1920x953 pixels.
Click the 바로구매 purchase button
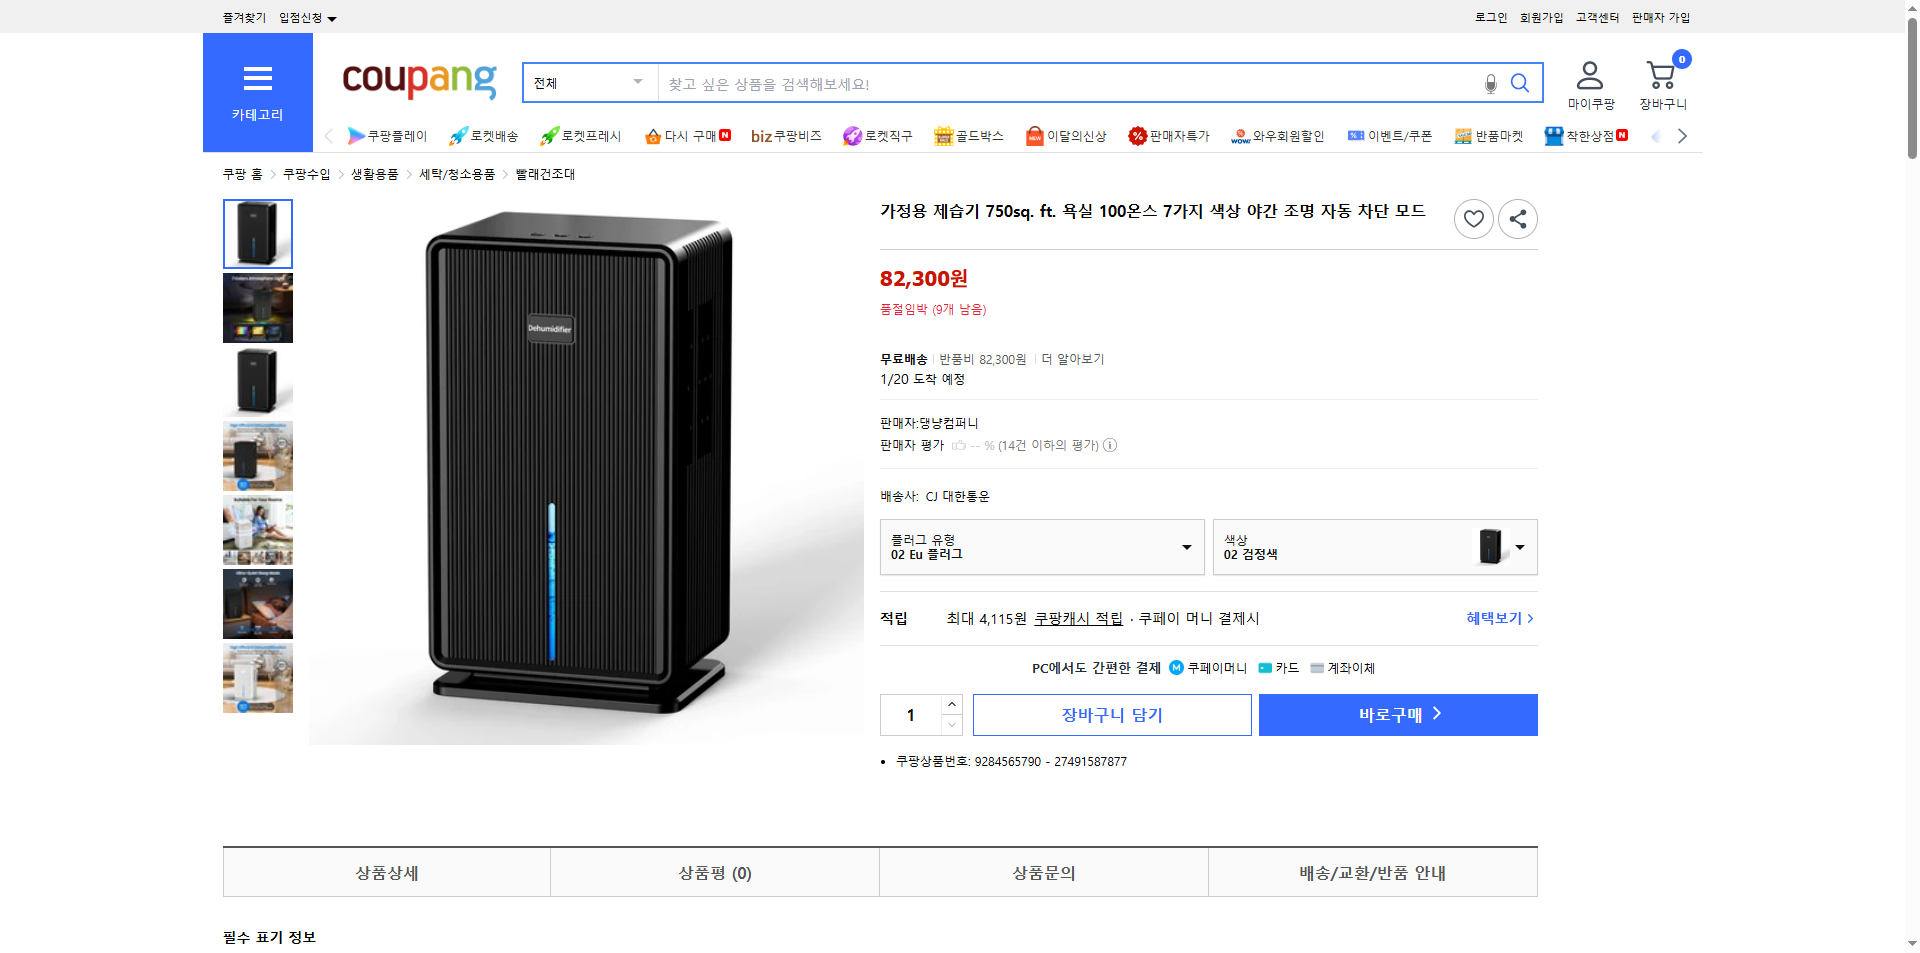[1397, 714]
